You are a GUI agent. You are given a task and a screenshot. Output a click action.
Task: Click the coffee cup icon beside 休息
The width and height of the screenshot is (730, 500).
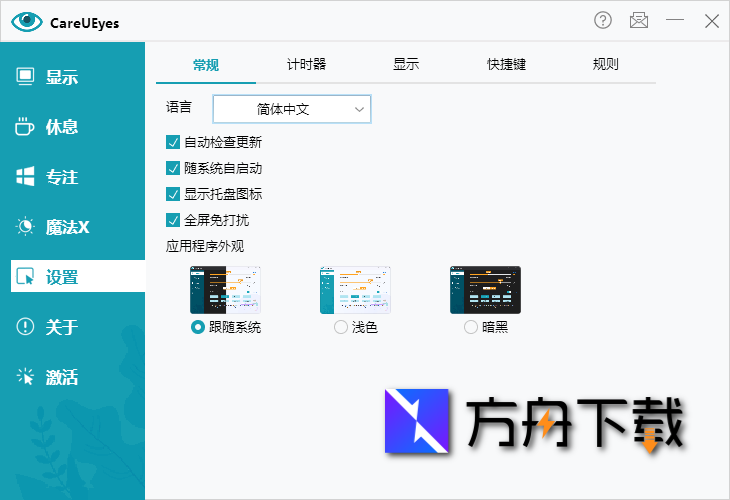click(x=24, y=126)
